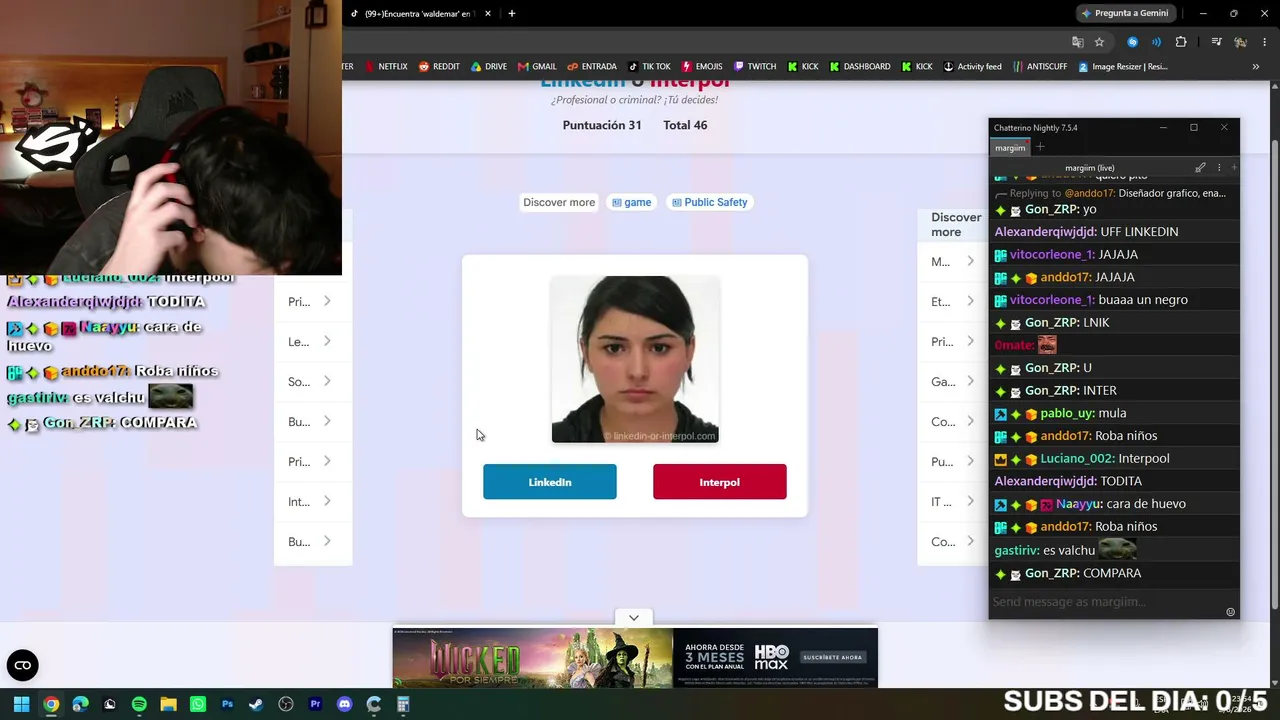Select the margiim tab in Chatterino
Screen dimensions: 1280x720
1010,148
